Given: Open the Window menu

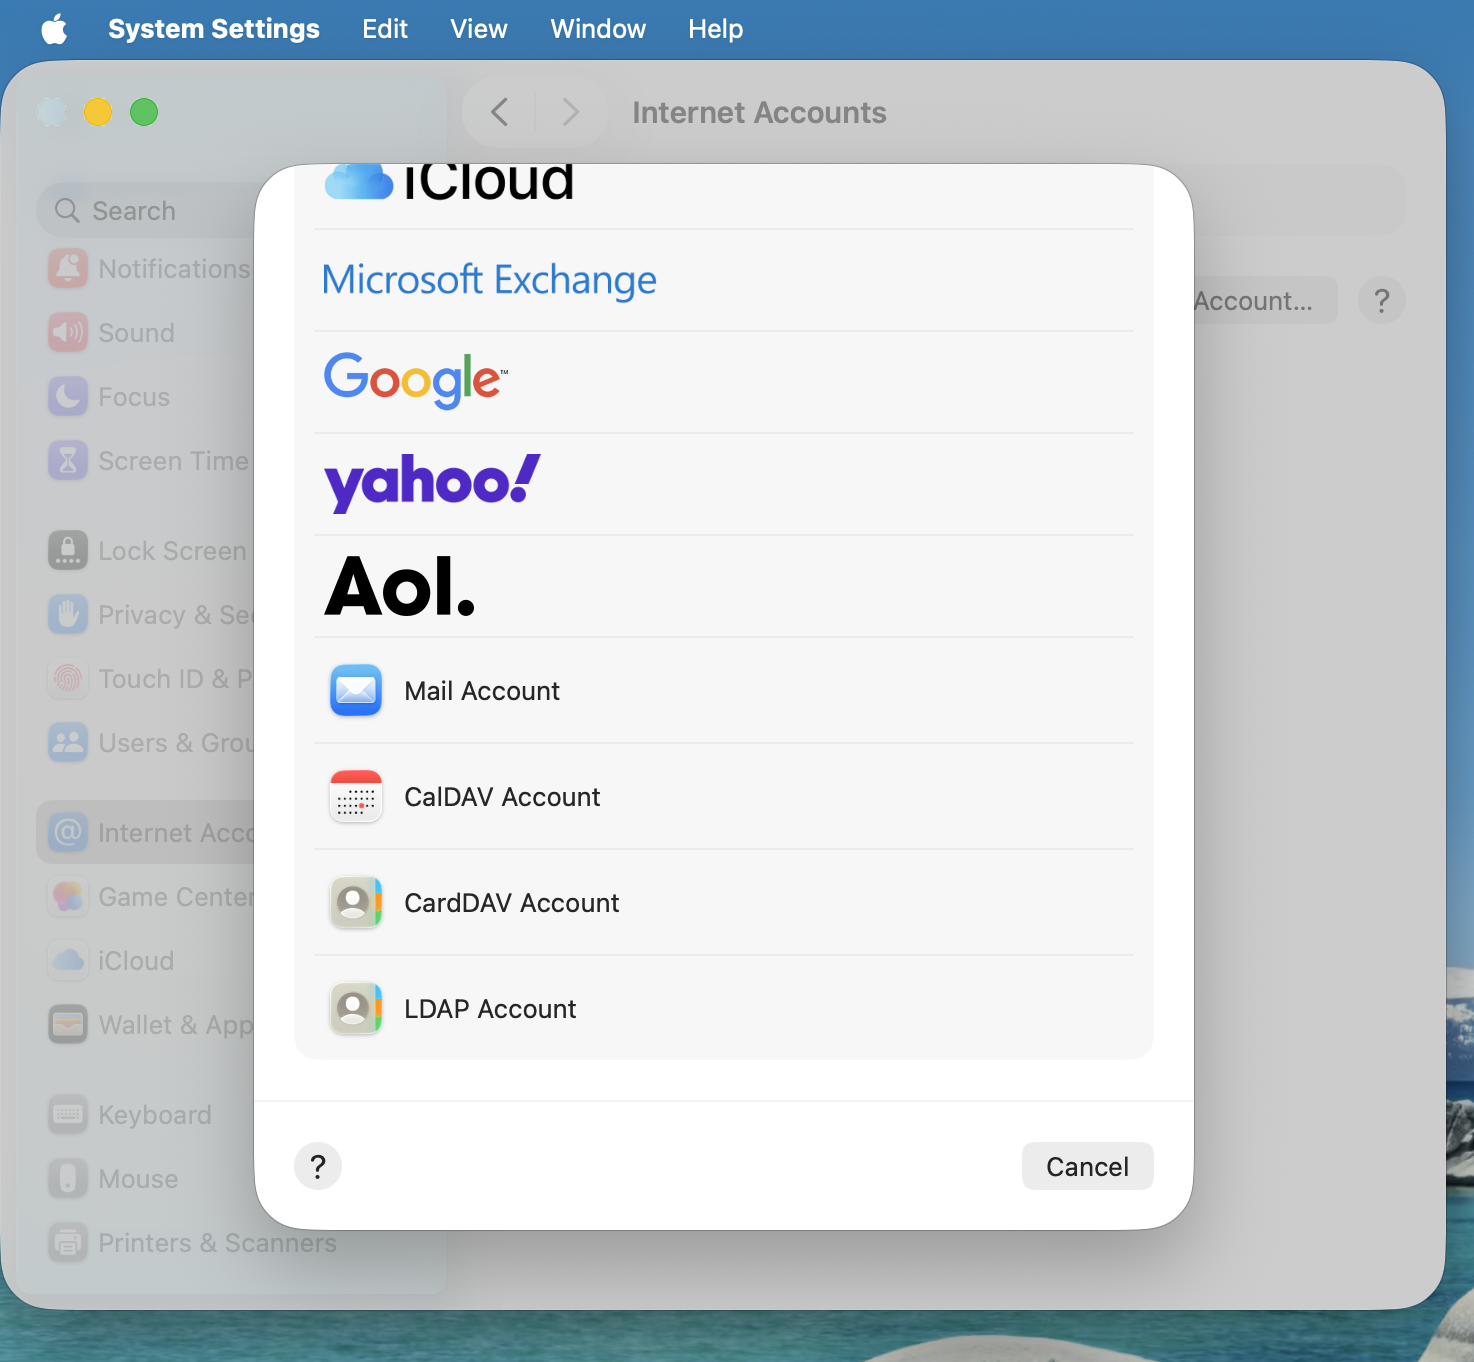Looking at the screenshot, I should 598,29.
